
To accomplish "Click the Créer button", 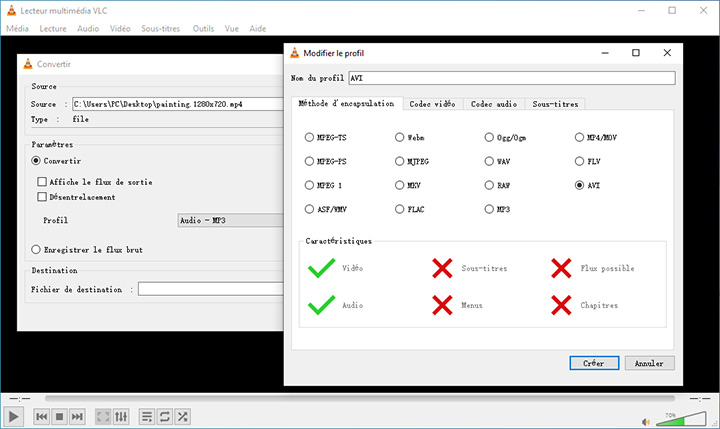I will click(x=594, y=363).
